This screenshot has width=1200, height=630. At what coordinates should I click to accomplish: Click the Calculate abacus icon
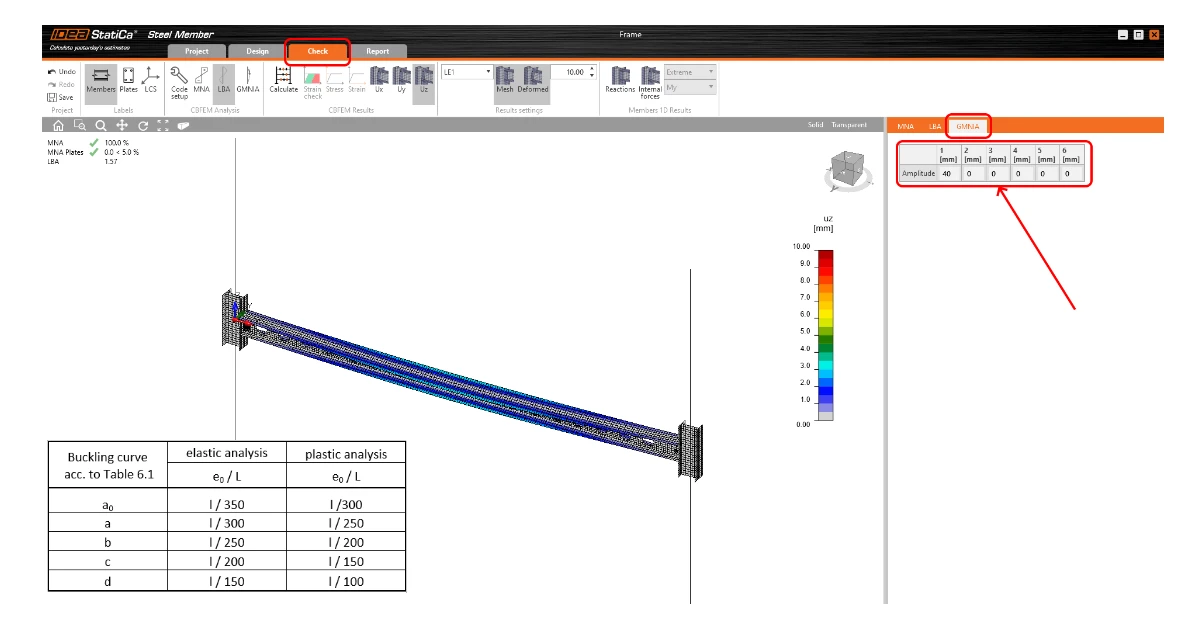point(283,80)
